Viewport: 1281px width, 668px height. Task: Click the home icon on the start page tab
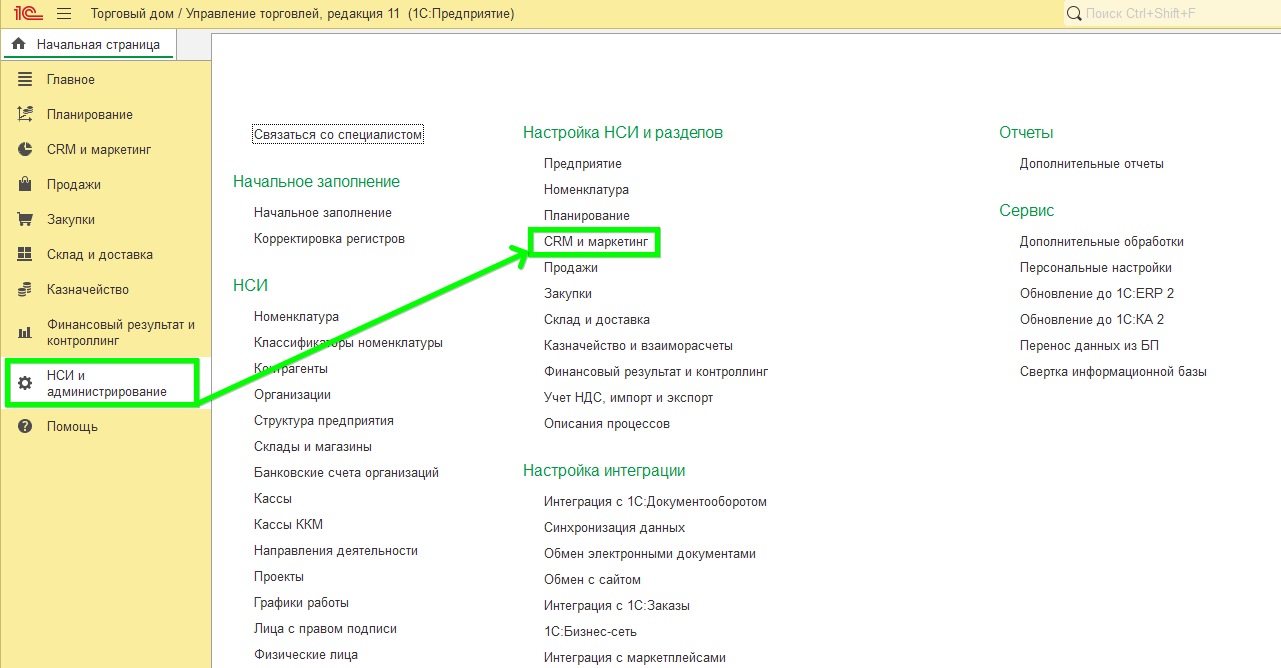18,44
